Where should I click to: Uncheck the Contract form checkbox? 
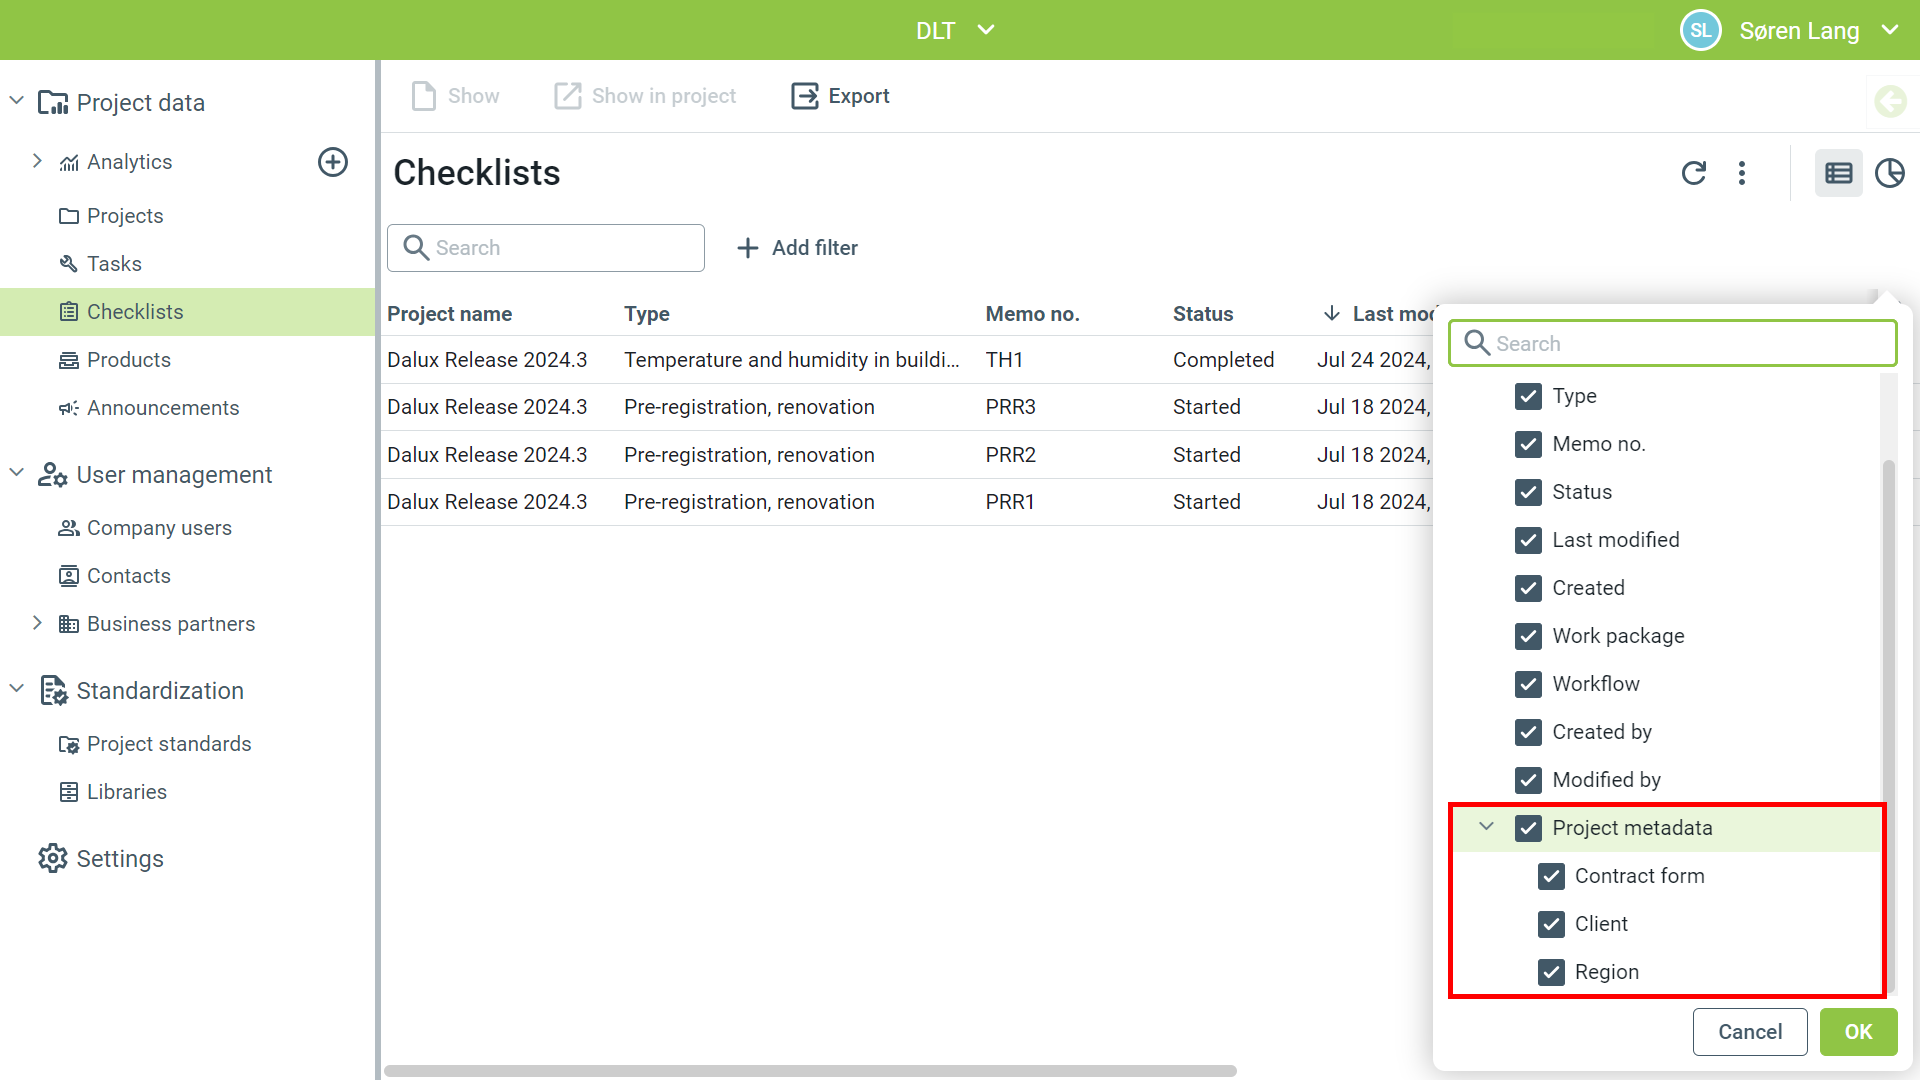click(x=1551, y=876)
